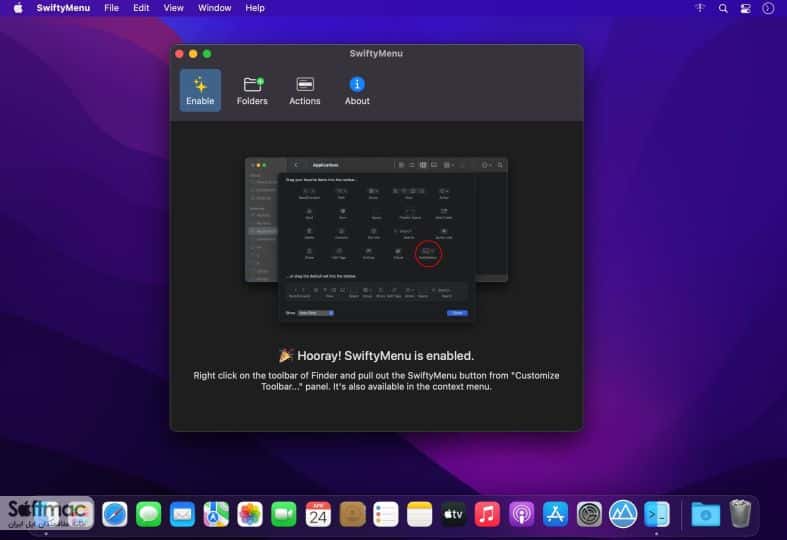The width and height of the screenshot is (787, 540).
Task: Click the menu bar status icon left of Spotlight
Action: tap(700, 8)
